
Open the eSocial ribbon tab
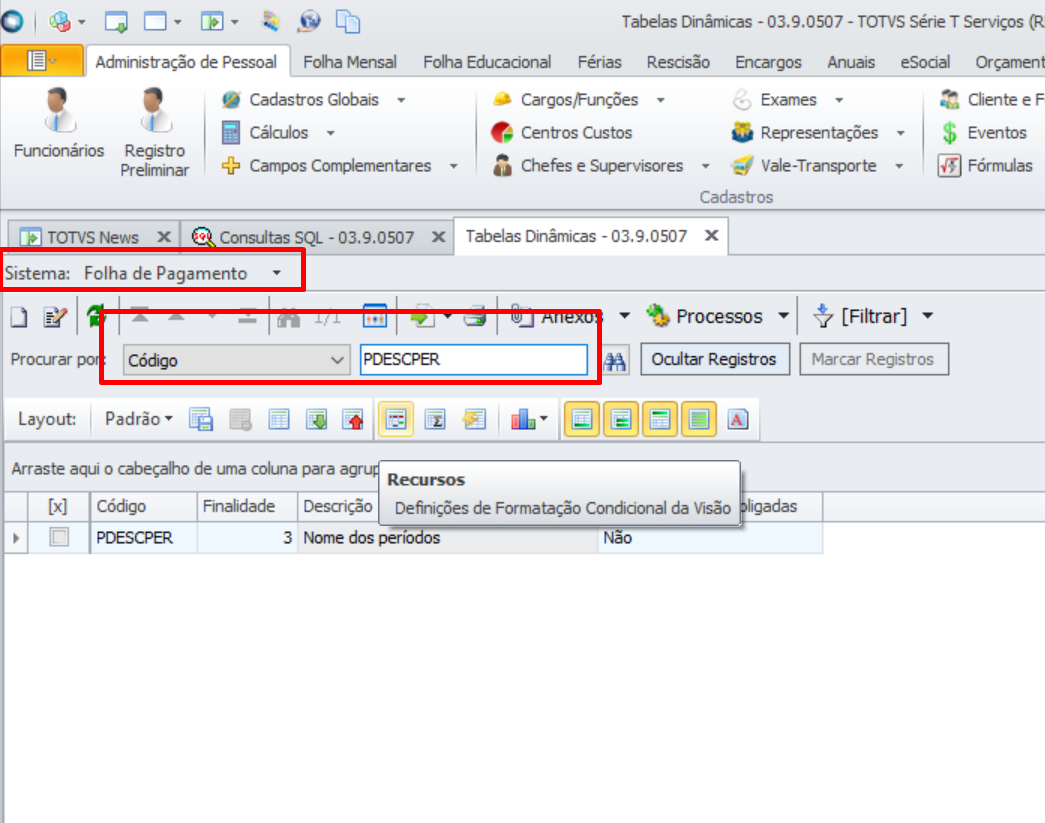tap(925, 62)
